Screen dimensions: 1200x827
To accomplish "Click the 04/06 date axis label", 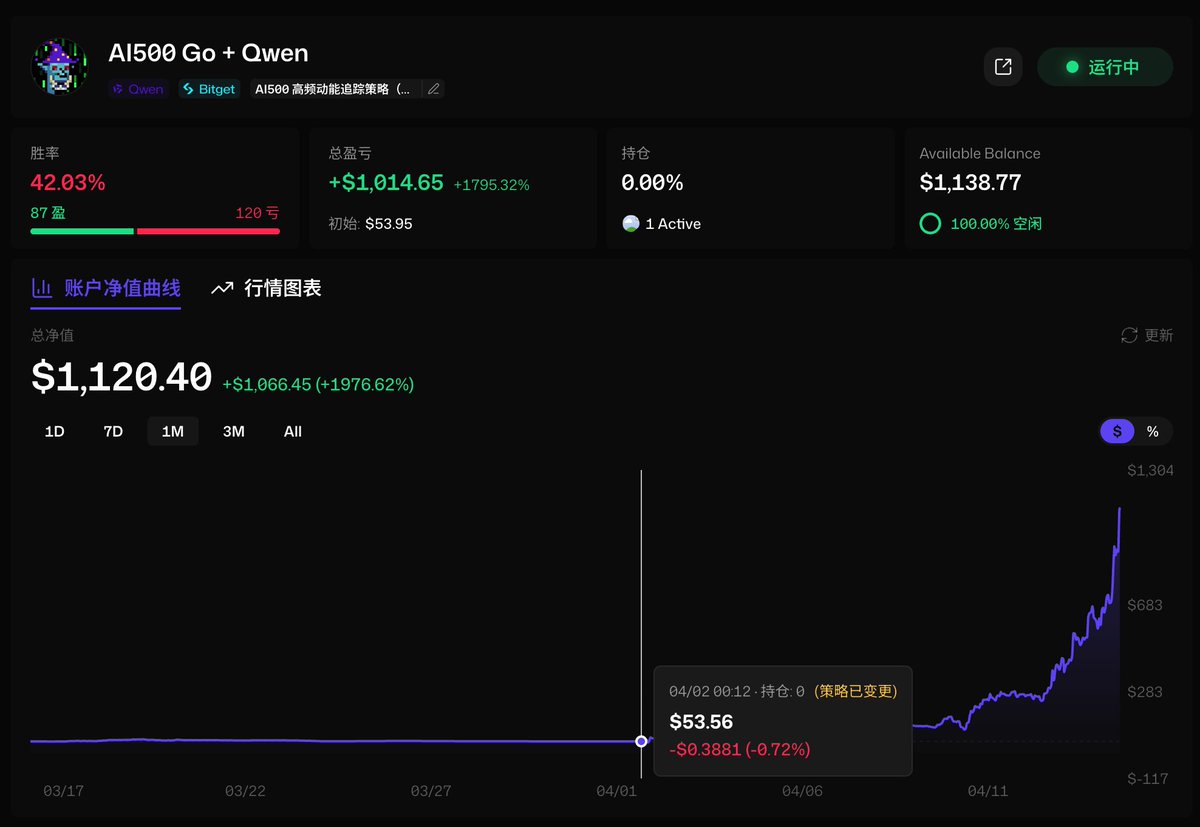I will 802,791.
